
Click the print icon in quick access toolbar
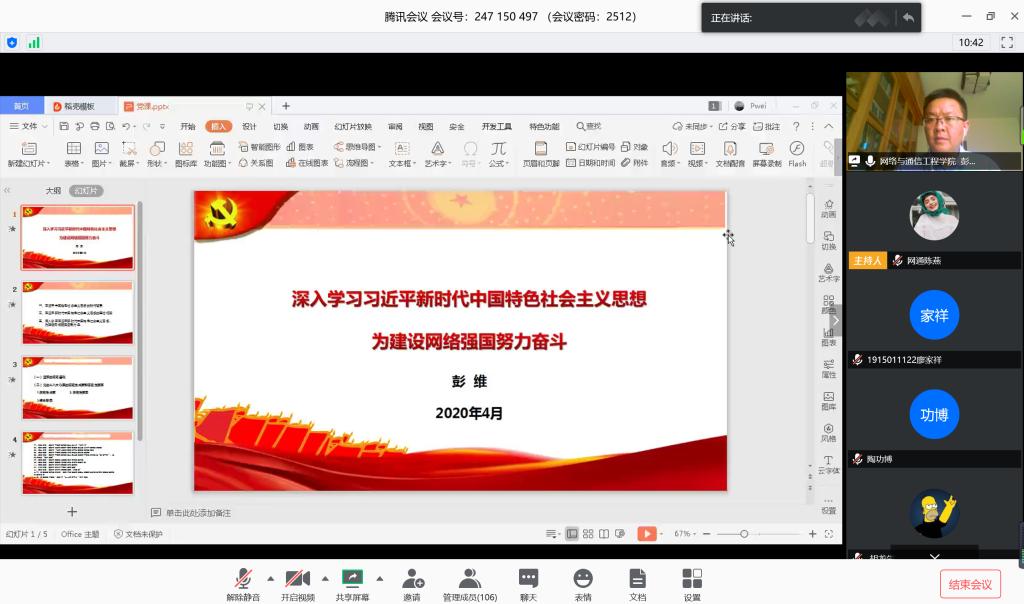[x=95, y=126]
